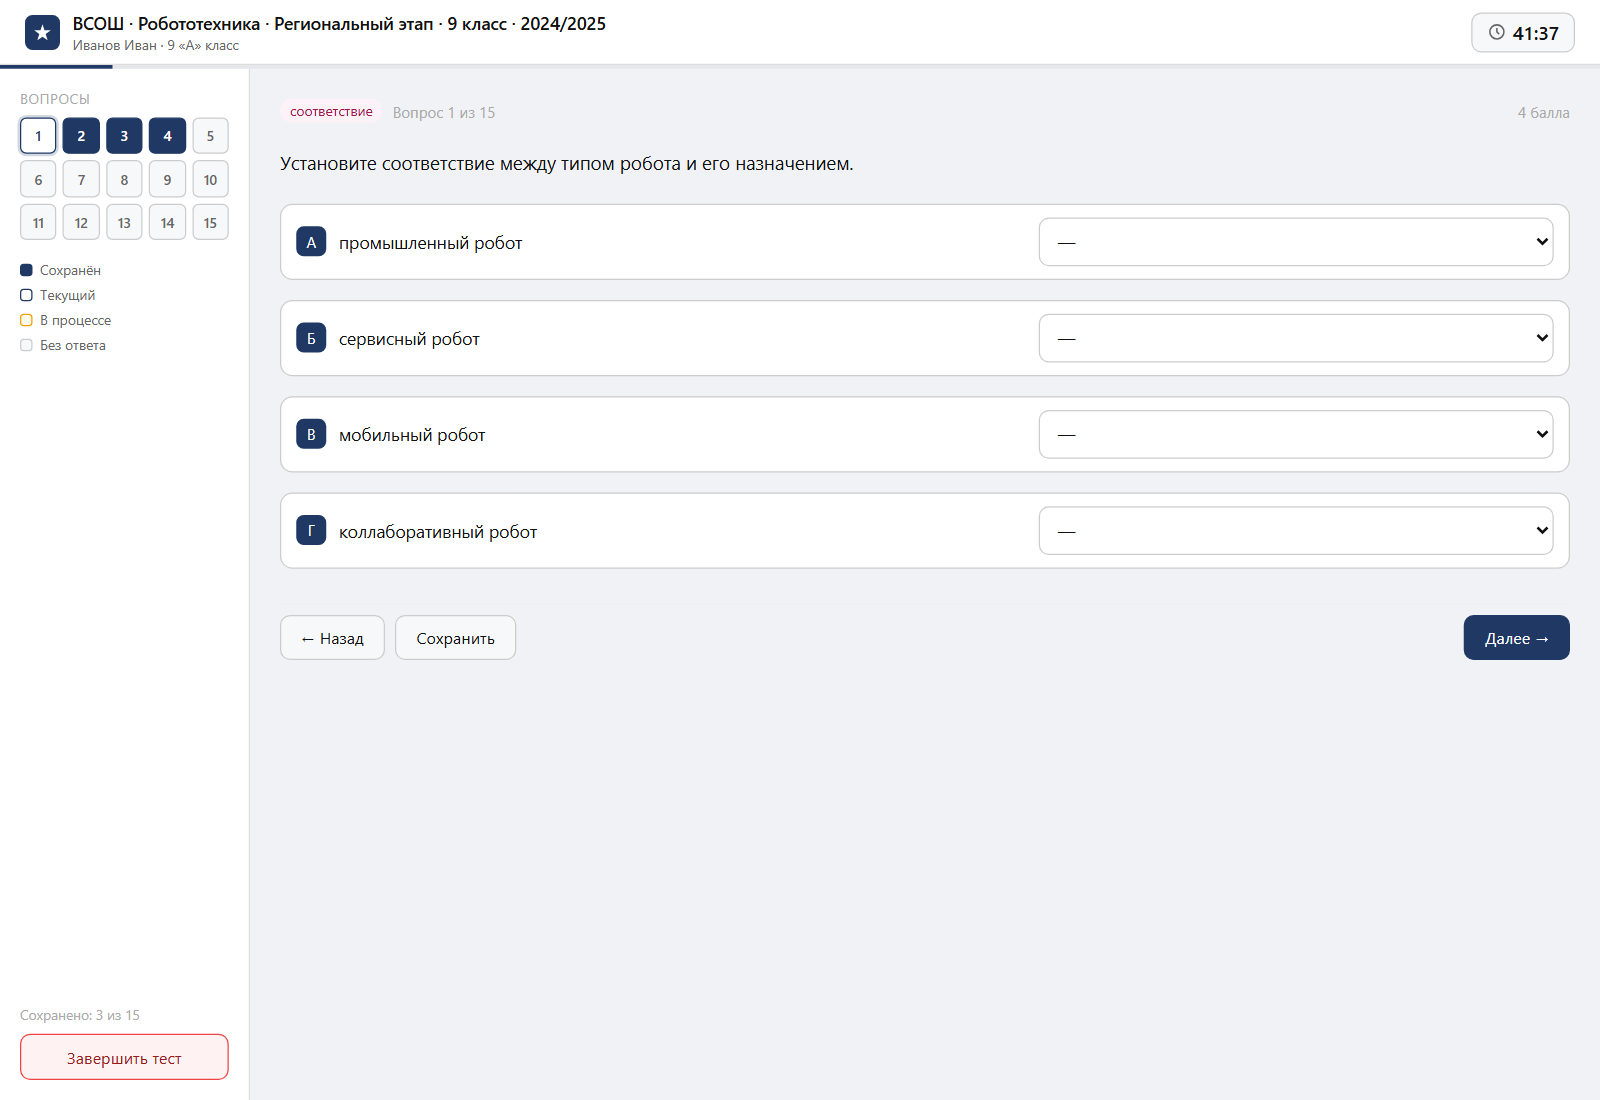Jump to question 5 in navigator
Viewport: 1600px width, 1100px height.
coord(210,136)
